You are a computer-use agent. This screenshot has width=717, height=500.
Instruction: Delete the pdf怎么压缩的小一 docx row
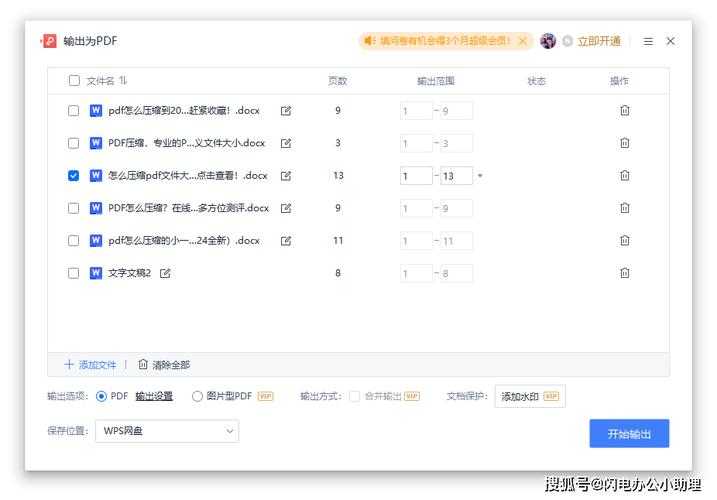pyautogui.click(x=625, y=240)
